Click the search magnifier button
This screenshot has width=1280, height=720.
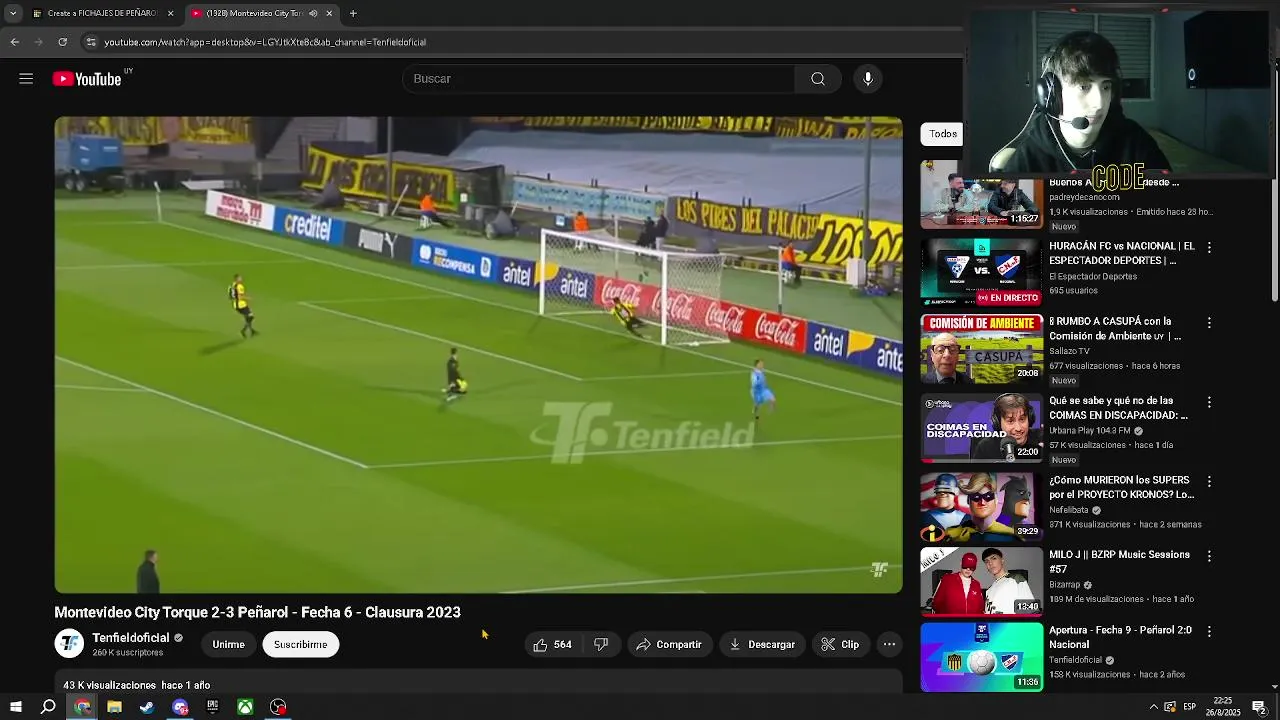coord(818,79)
